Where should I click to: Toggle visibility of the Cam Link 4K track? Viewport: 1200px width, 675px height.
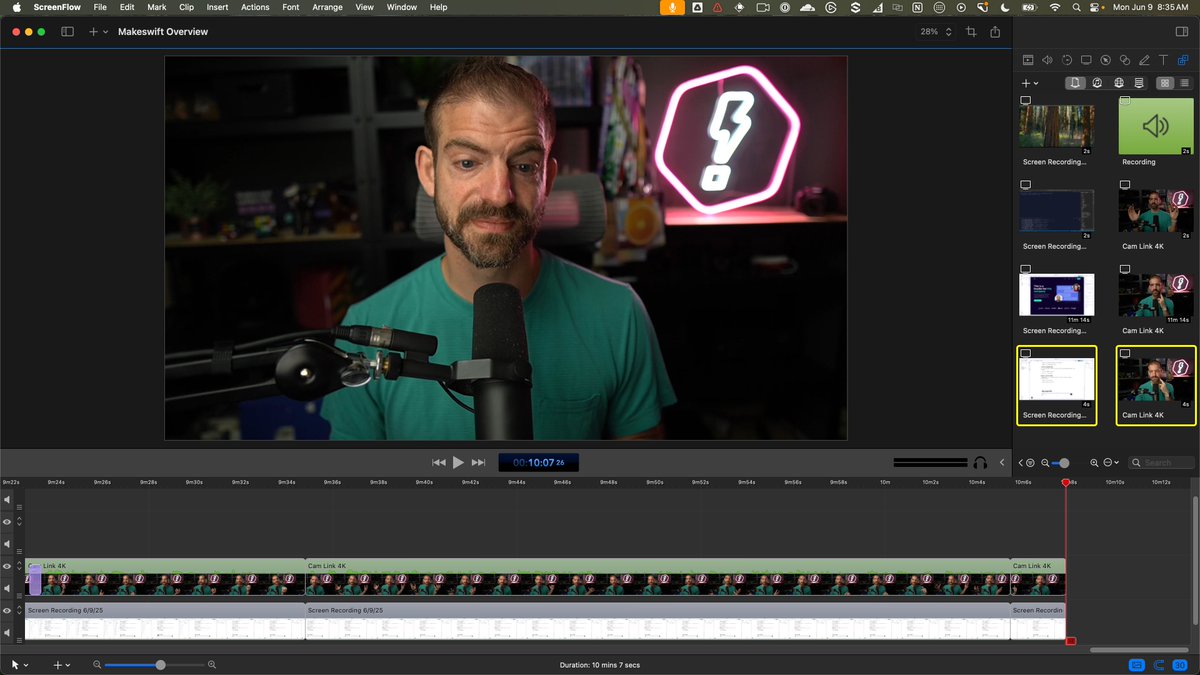(x=7, y=566)
